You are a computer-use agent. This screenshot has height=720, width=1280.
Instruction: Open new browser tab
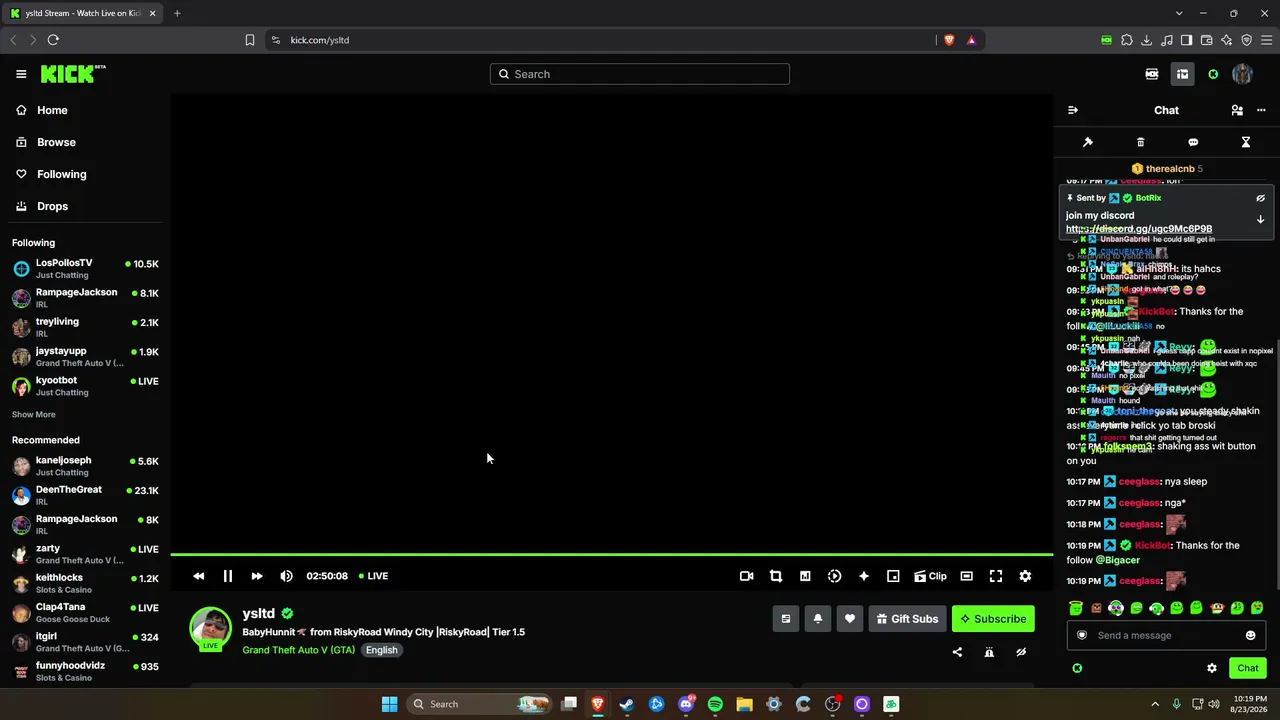tap(177, 13)
